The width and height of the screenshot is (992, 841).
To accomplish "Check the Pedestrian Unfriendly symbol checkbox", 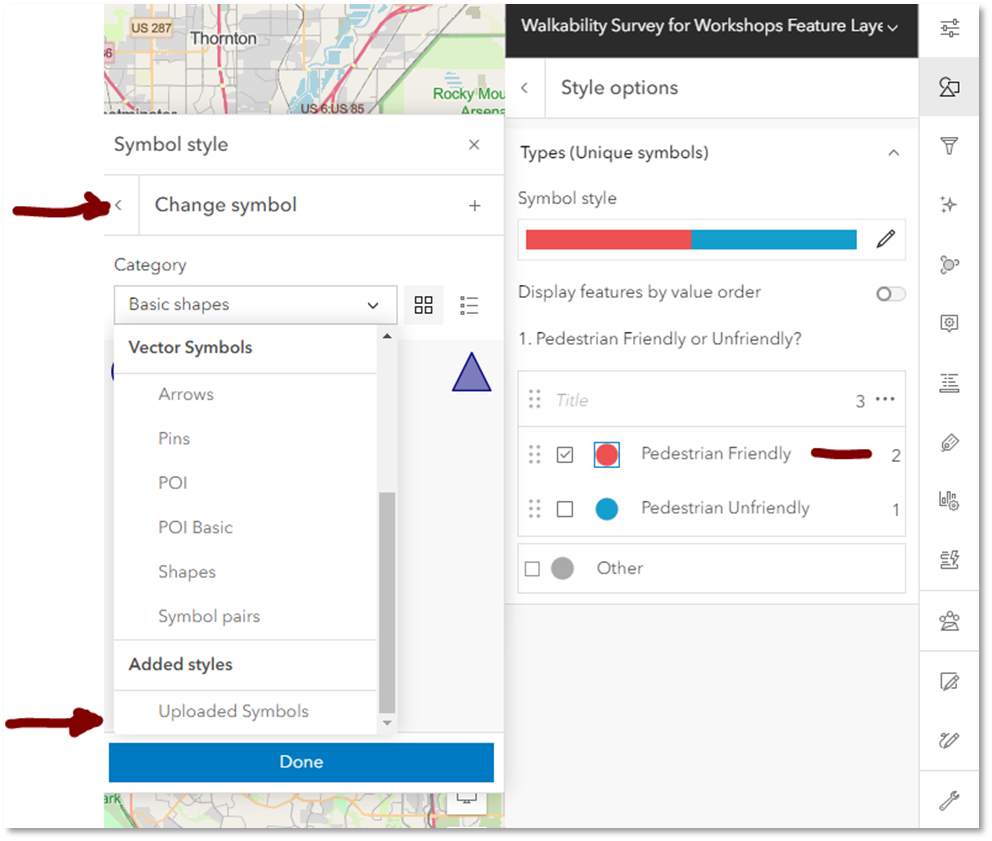I will click(x=564, y=508).
